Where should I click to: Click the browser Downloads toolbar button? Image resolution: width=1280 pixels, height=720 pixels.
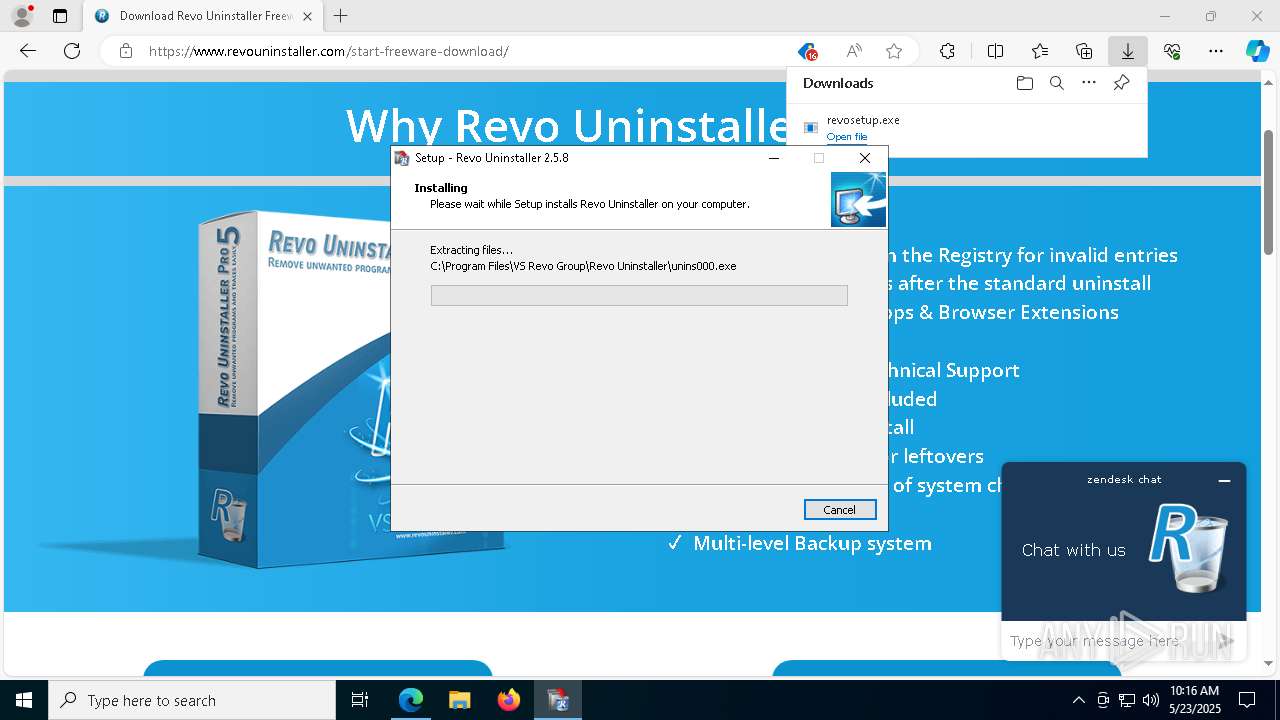[1127, 51]
